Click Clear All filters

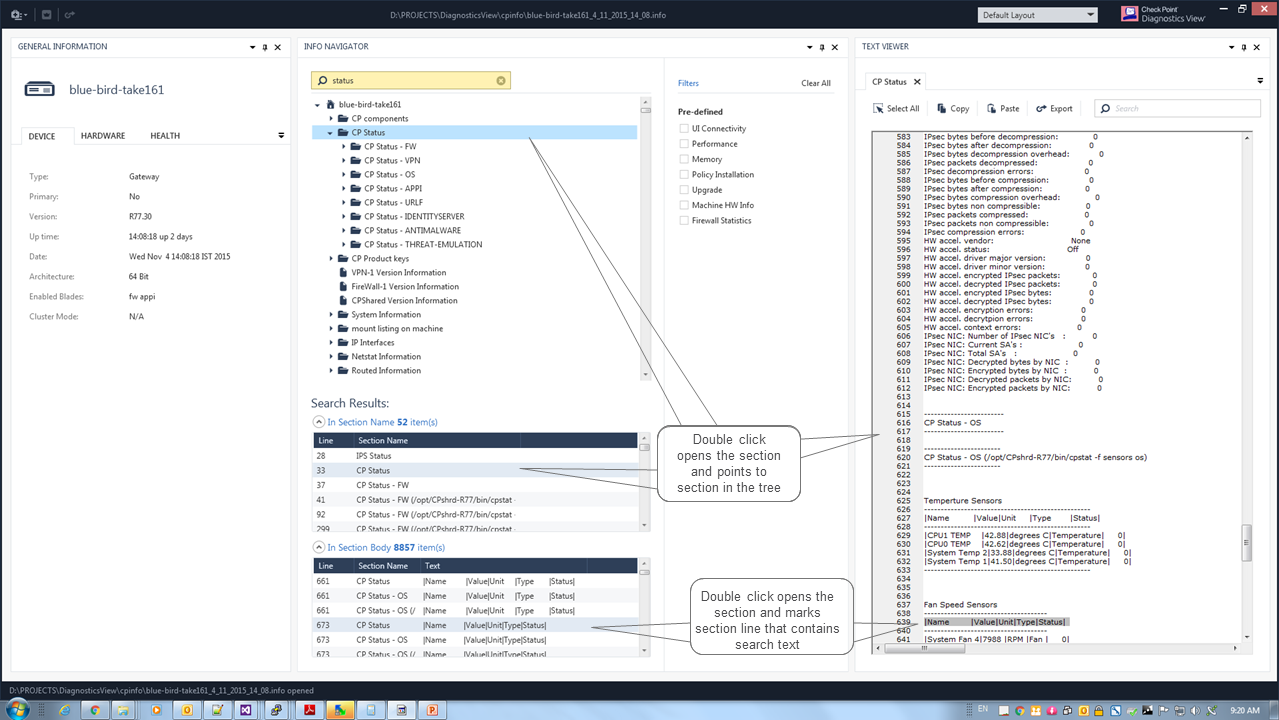click(x=816, y=83)
